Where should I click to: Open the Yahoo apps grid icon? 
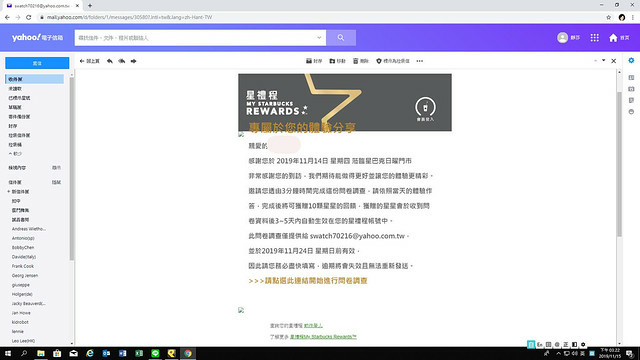[x=594, y=38]
